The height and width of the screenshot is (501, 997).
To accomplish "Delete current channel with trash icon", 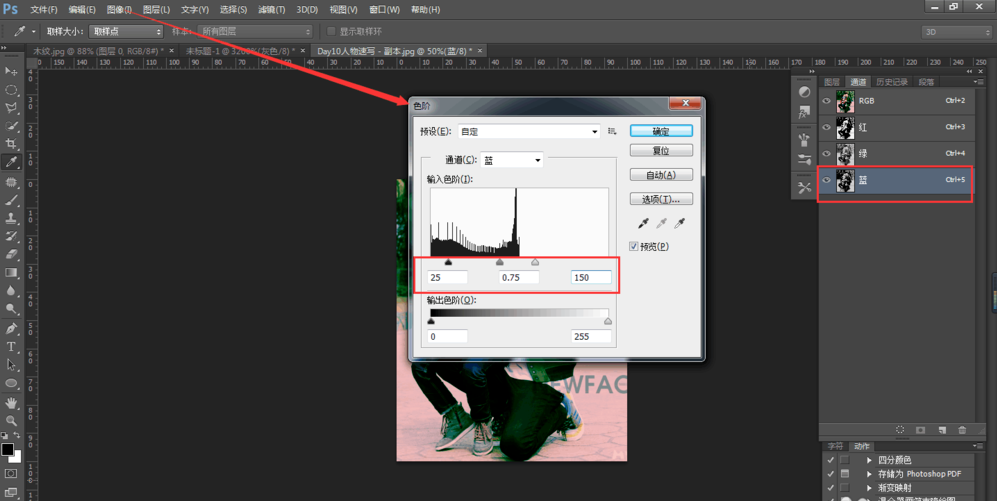I will coord(962,430).
